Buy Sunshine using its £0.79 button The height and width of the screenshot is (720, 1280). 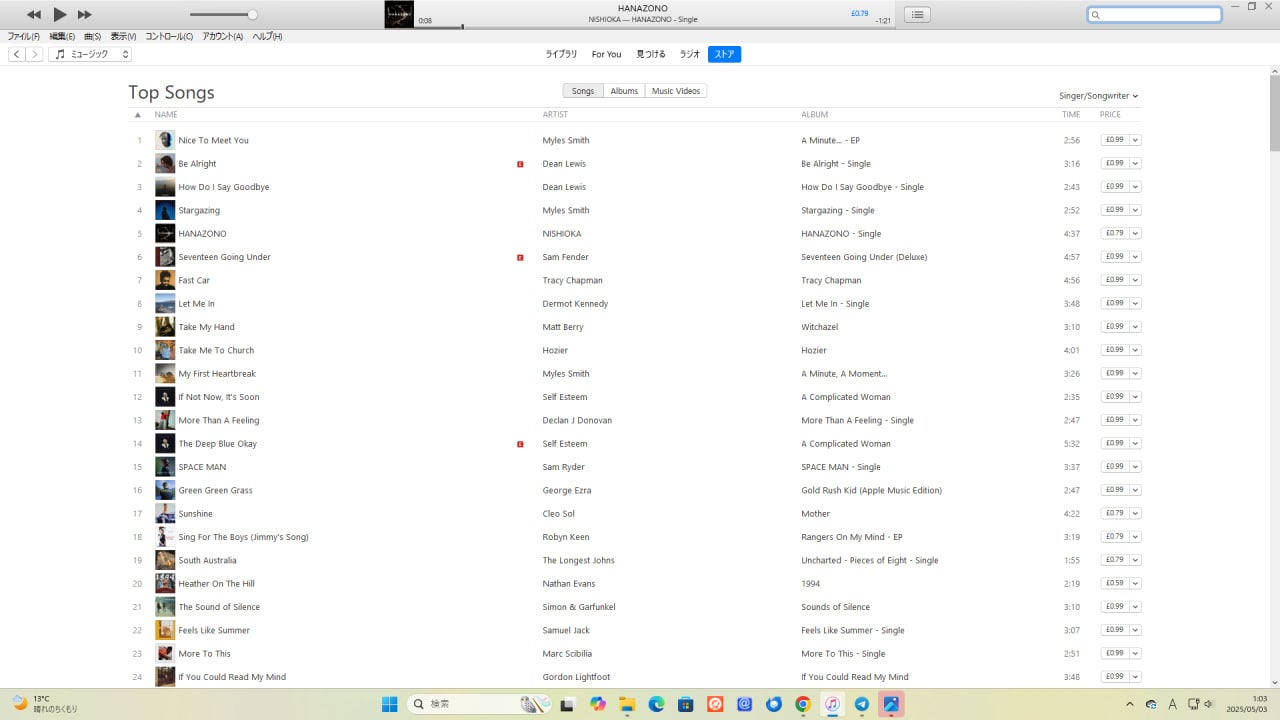(x=1115, y=513)
